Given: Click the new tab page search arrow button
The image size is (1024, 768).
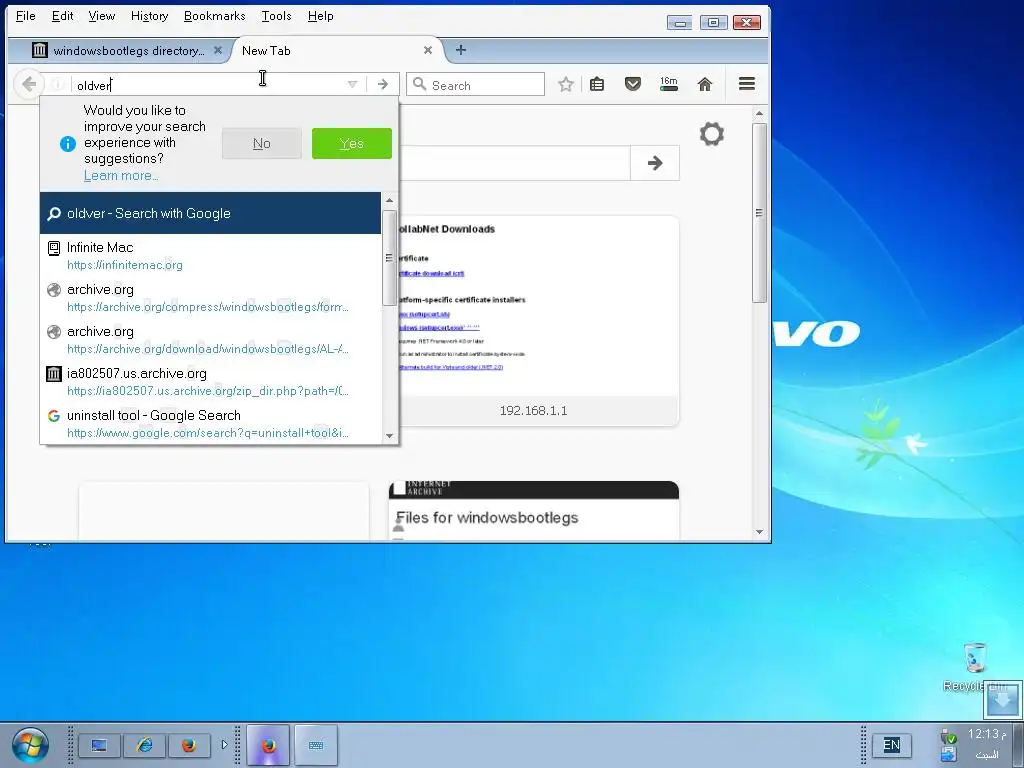Looking at the screenshot, I should tap(655, 163).
